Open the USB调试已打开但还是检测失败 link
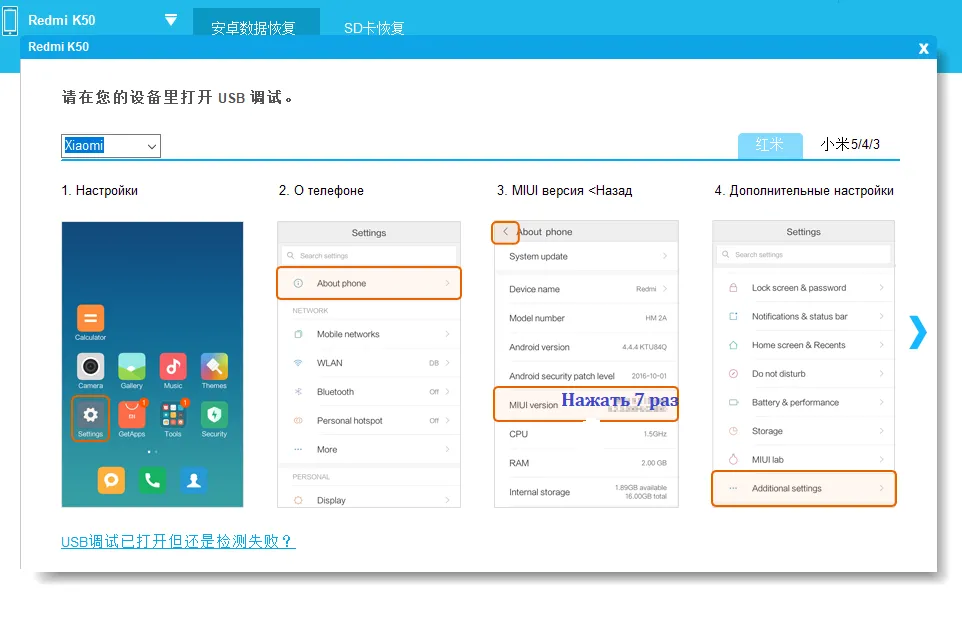962x621 pixels. [178, 541]
